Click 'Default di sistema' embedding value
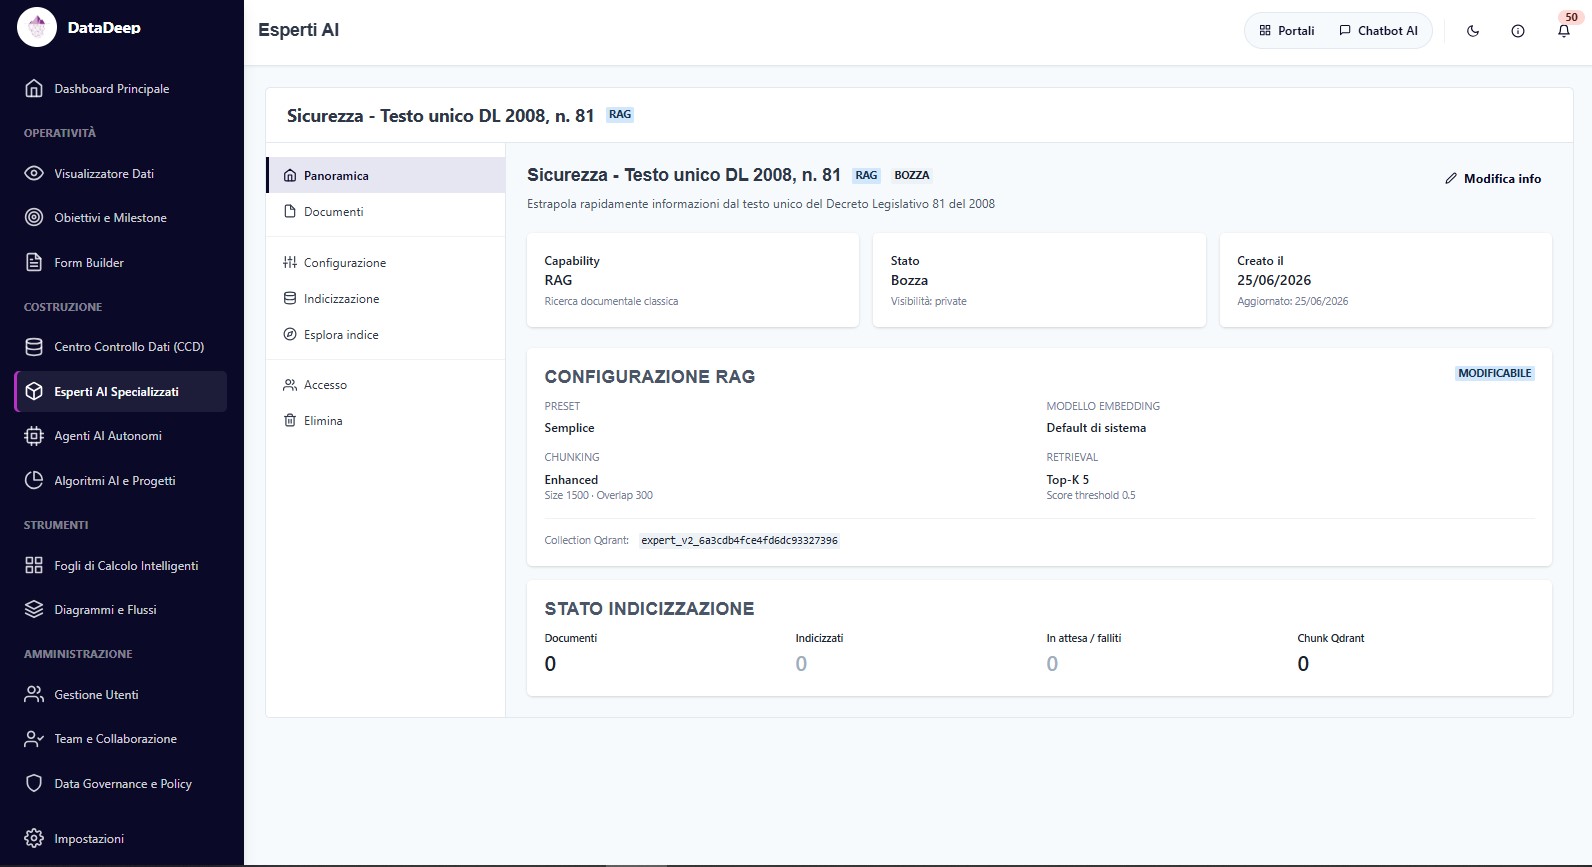The height and width of the screenshot is (867, 1592). coord(1096,428)
